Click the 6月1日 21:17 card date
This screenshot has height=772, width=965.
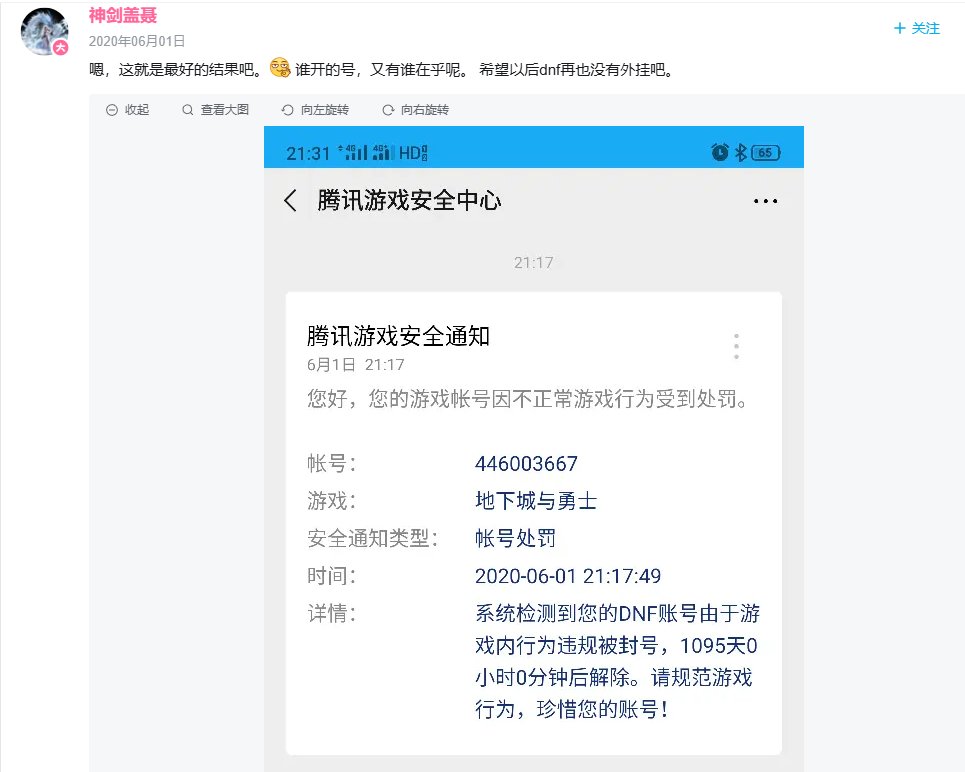tap(356, 364)
